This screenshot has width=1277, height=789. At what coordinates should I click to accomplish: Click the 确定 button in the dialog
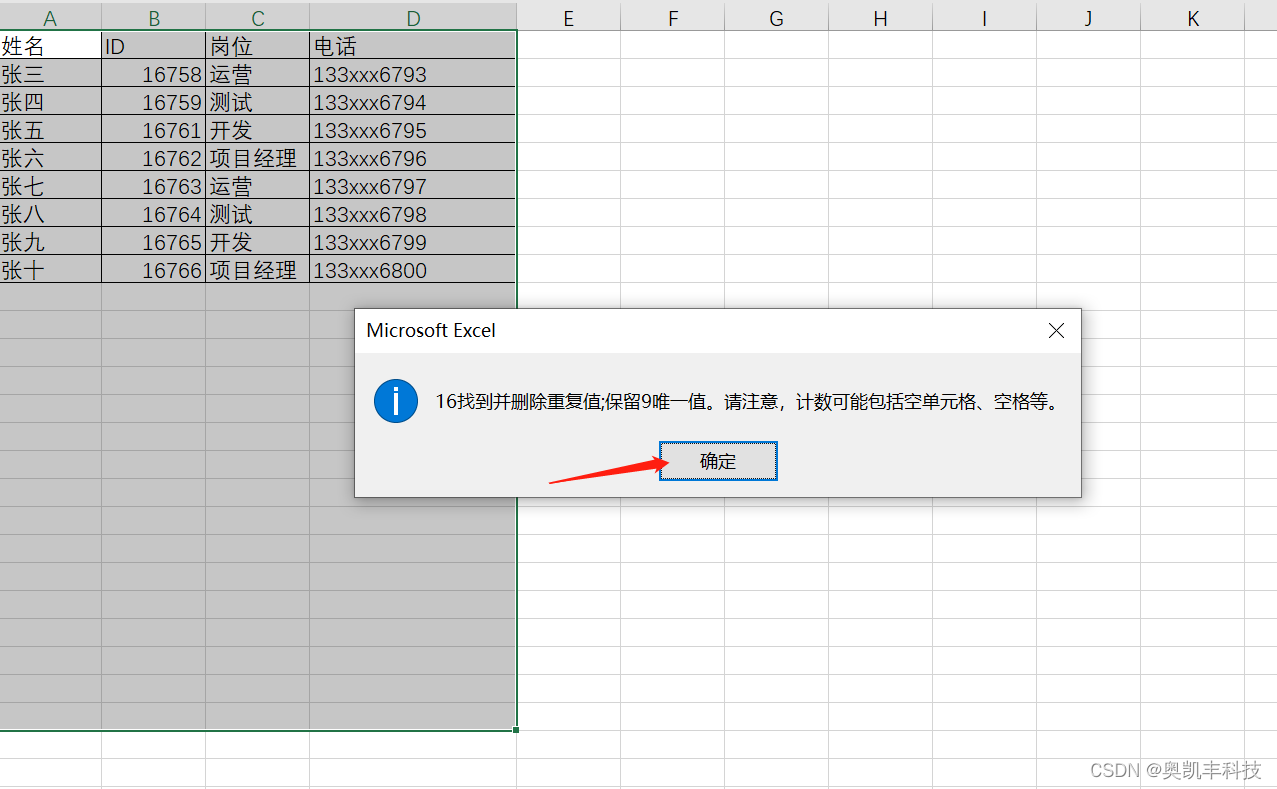pos(718,461)
